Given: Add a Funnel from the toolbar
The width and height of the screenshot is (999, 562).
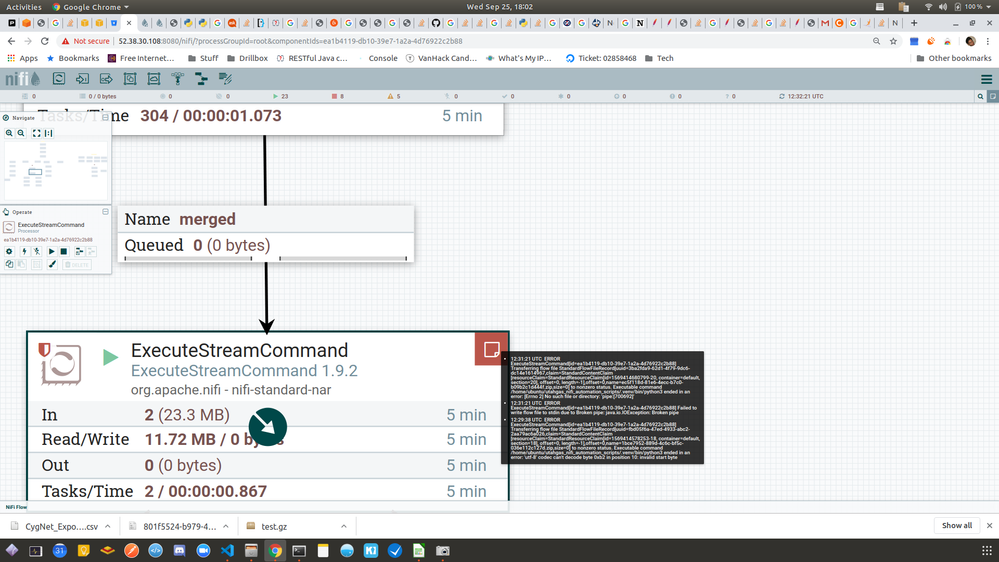Looking at the screenshot, I should [x=178, y=78].
